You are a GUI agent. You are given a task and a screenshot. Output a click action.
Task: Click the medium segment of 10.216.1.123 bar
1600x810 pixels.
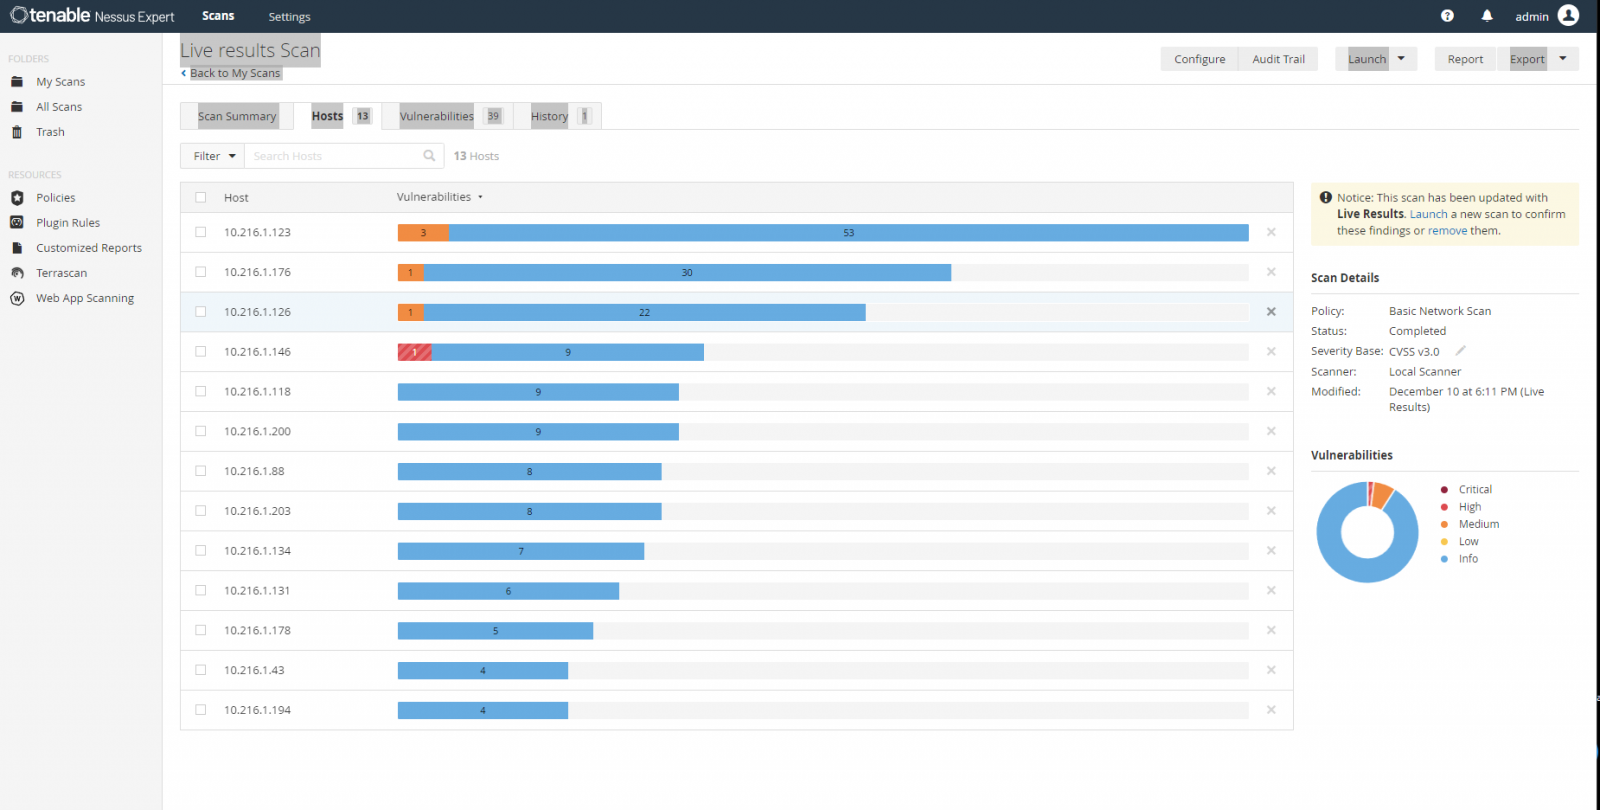(423, 232)
